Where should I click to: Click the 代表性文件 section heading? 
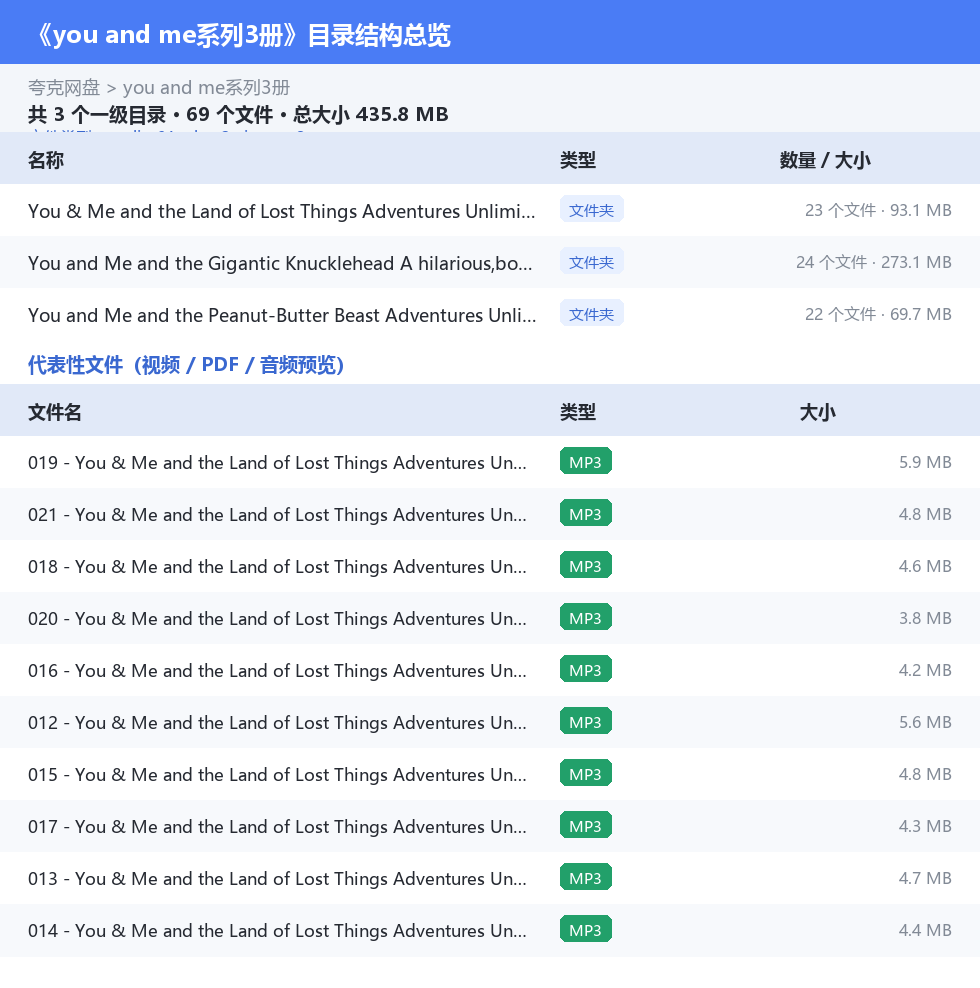tap(186, 365)
